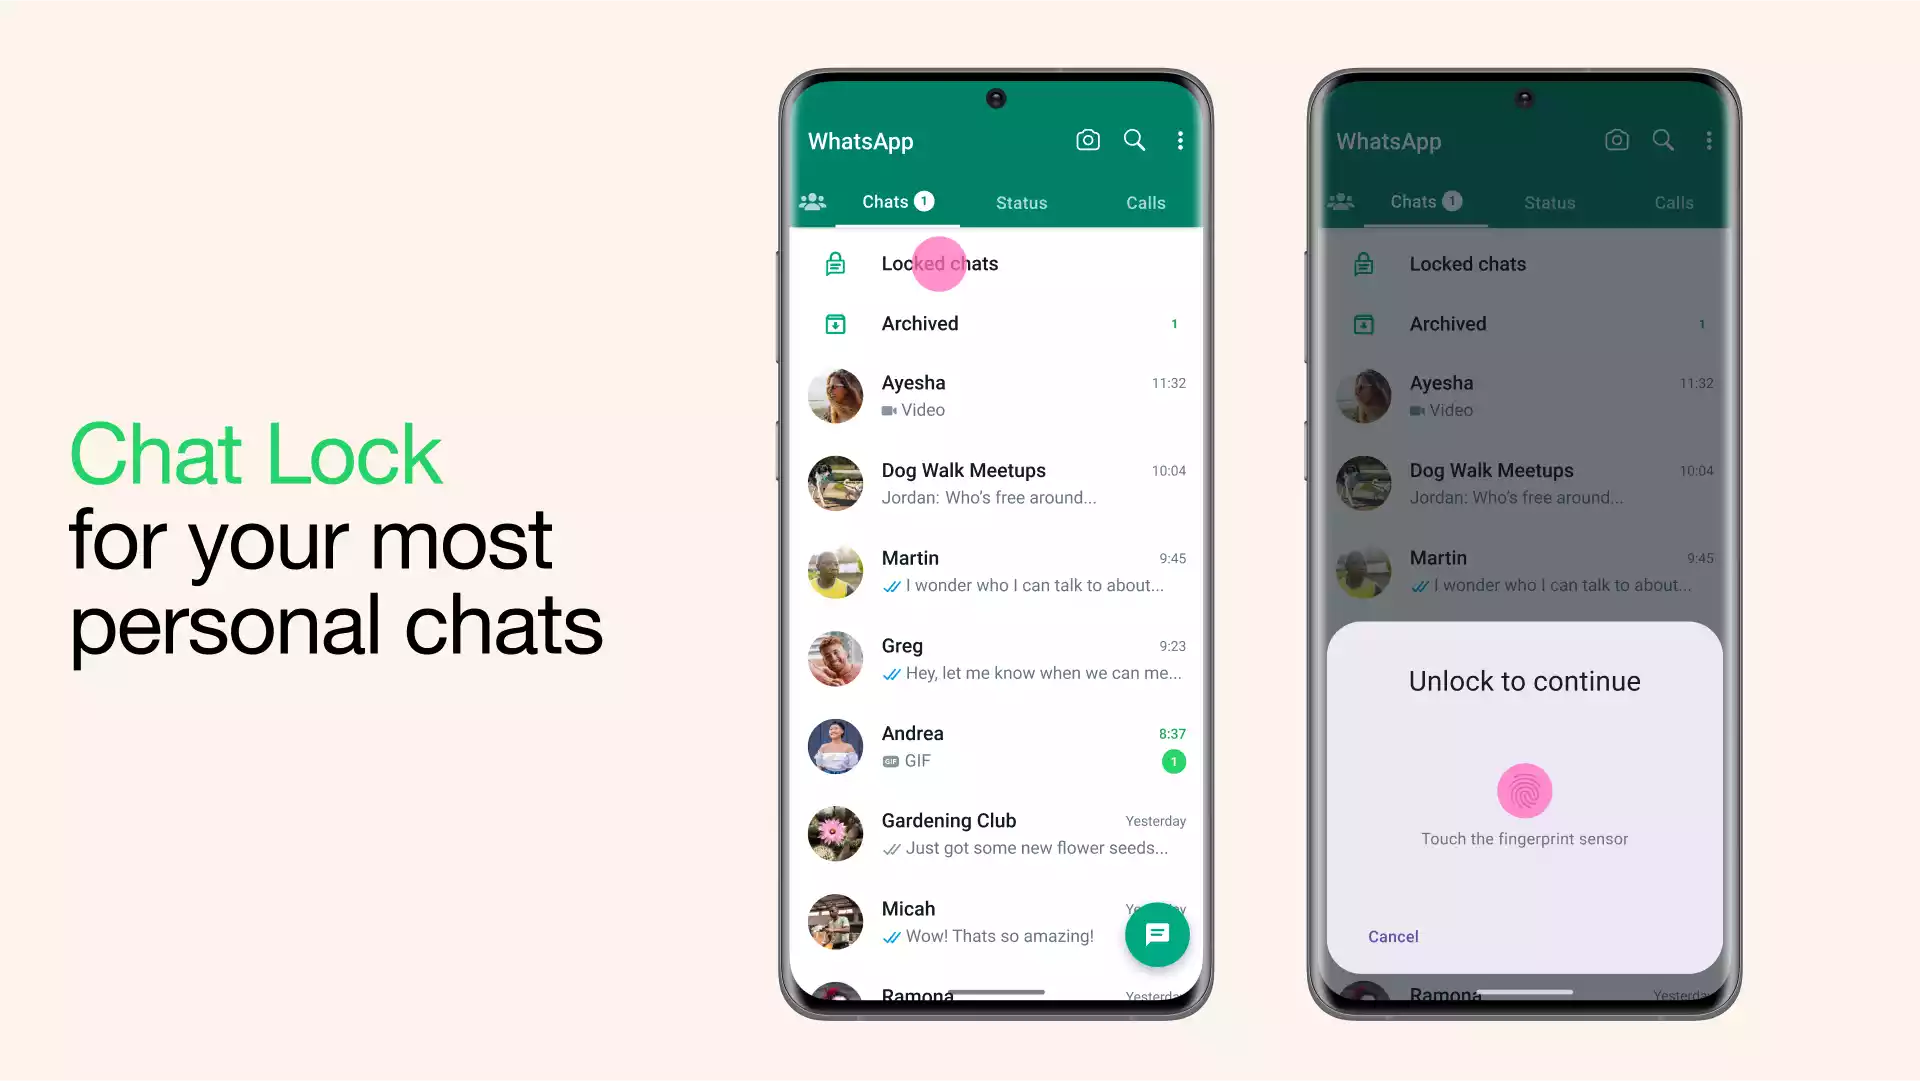
Task: Tap the new chat compose icon
Action: tap(1158, 935)
